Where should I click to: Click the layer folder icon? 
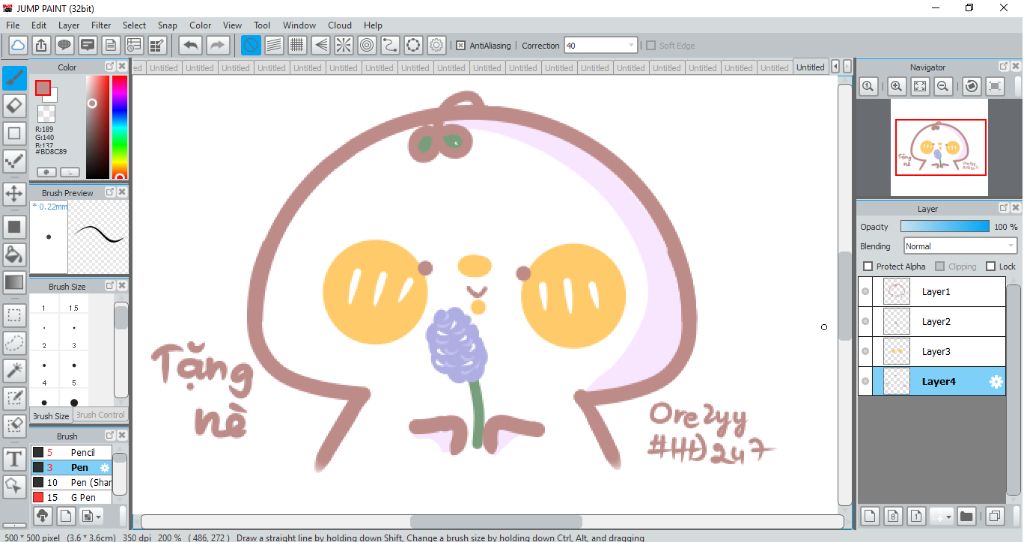pyautogui.click(x=966, y=516)
